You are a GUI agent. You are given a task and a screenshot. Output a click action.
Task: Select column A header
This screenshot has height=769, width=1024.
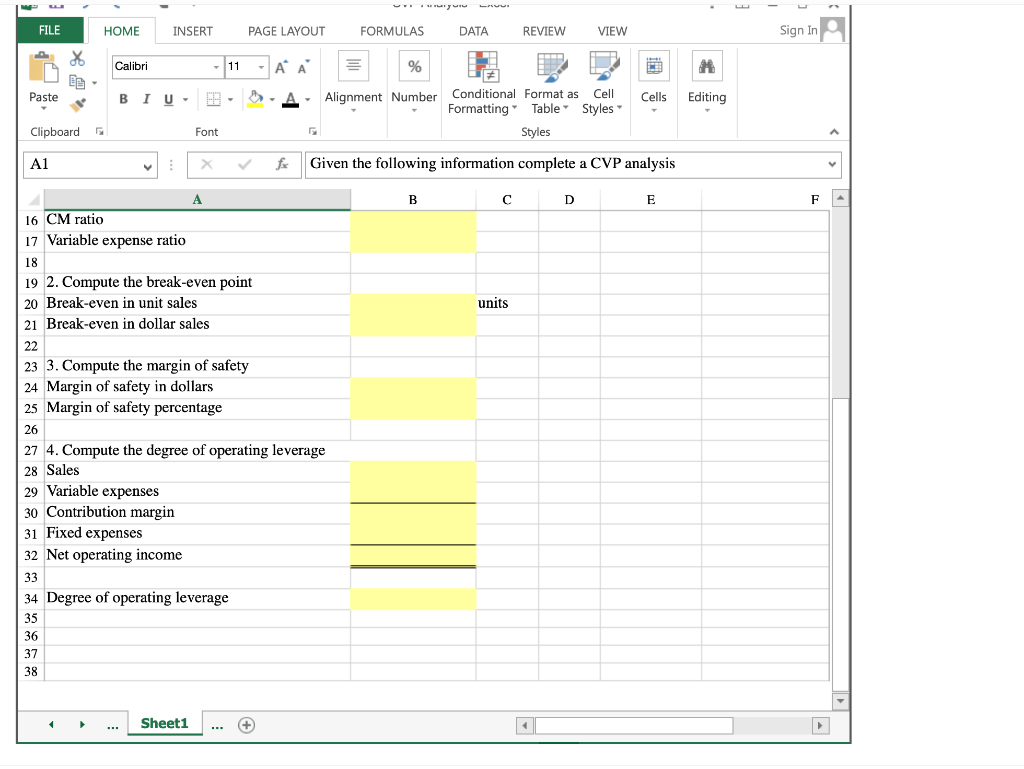tap(197, 200)
